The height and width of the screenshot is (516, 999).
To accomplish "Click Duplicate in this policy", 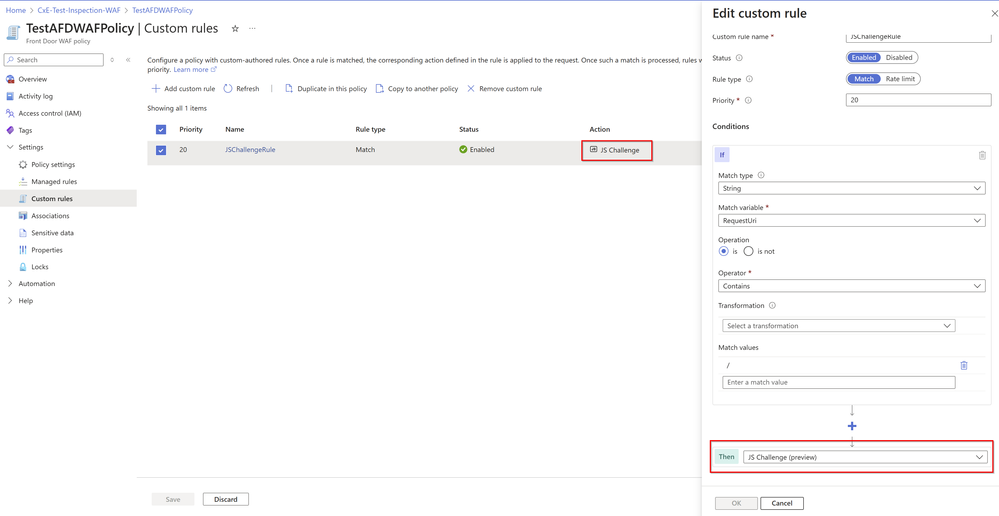I will click(x=326, y=89).
